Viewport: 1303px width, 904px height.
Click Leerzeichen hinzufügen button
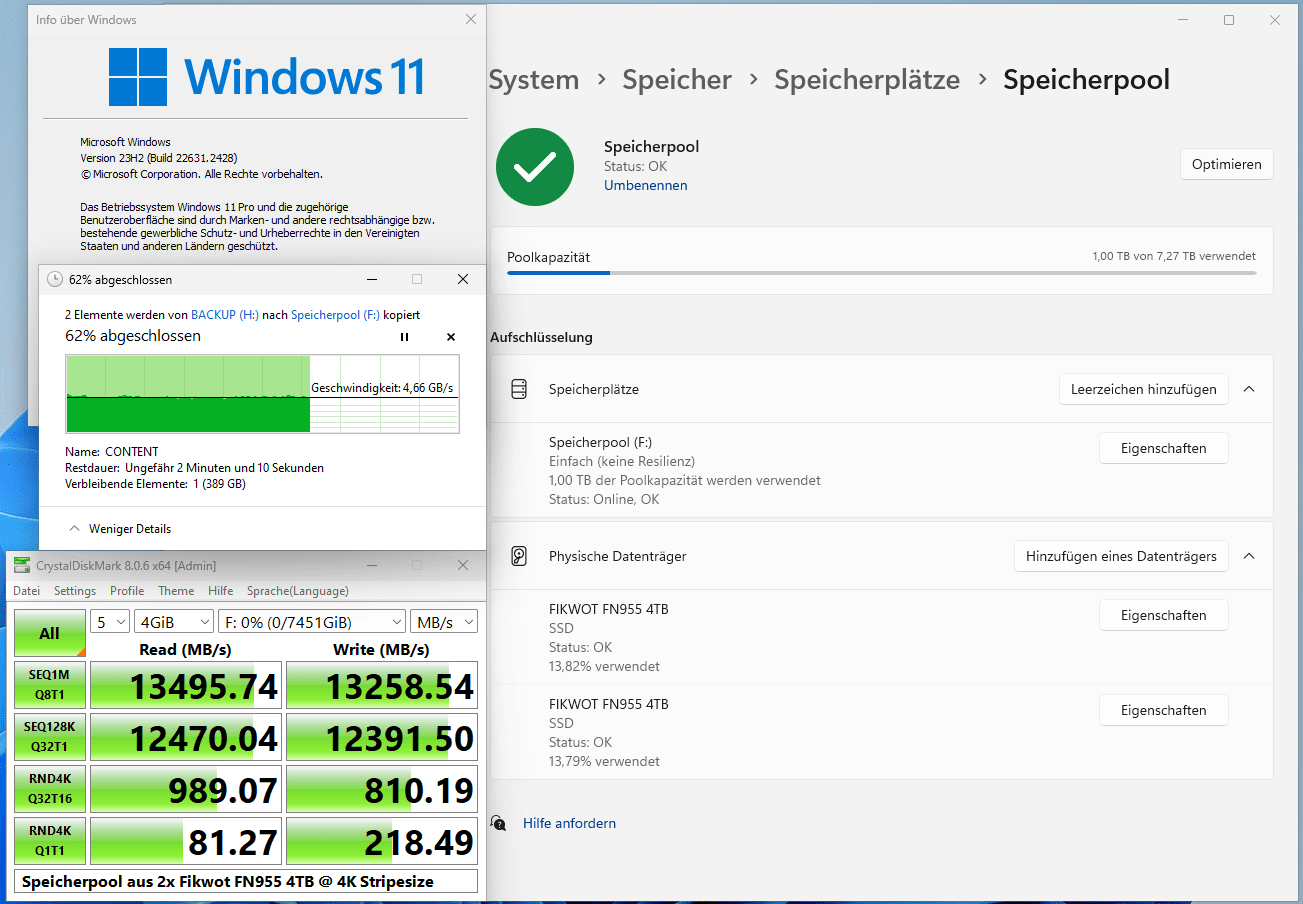(x=1143, y=389)
